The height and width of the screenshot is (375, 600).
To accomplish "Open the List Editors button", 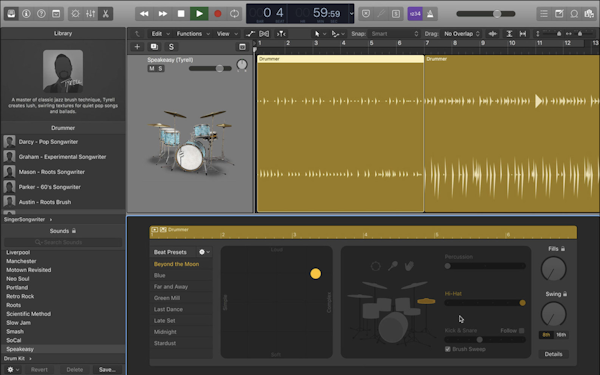I will pyautogui.click(x=544, y=14).
